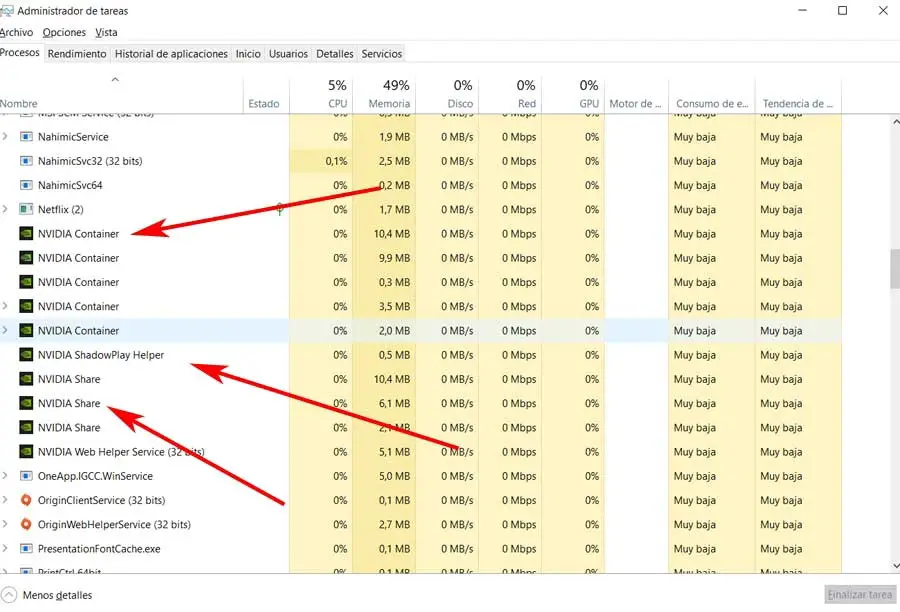
Task: Click the OriginWebHelperService process icon
Action: [26, 524]
